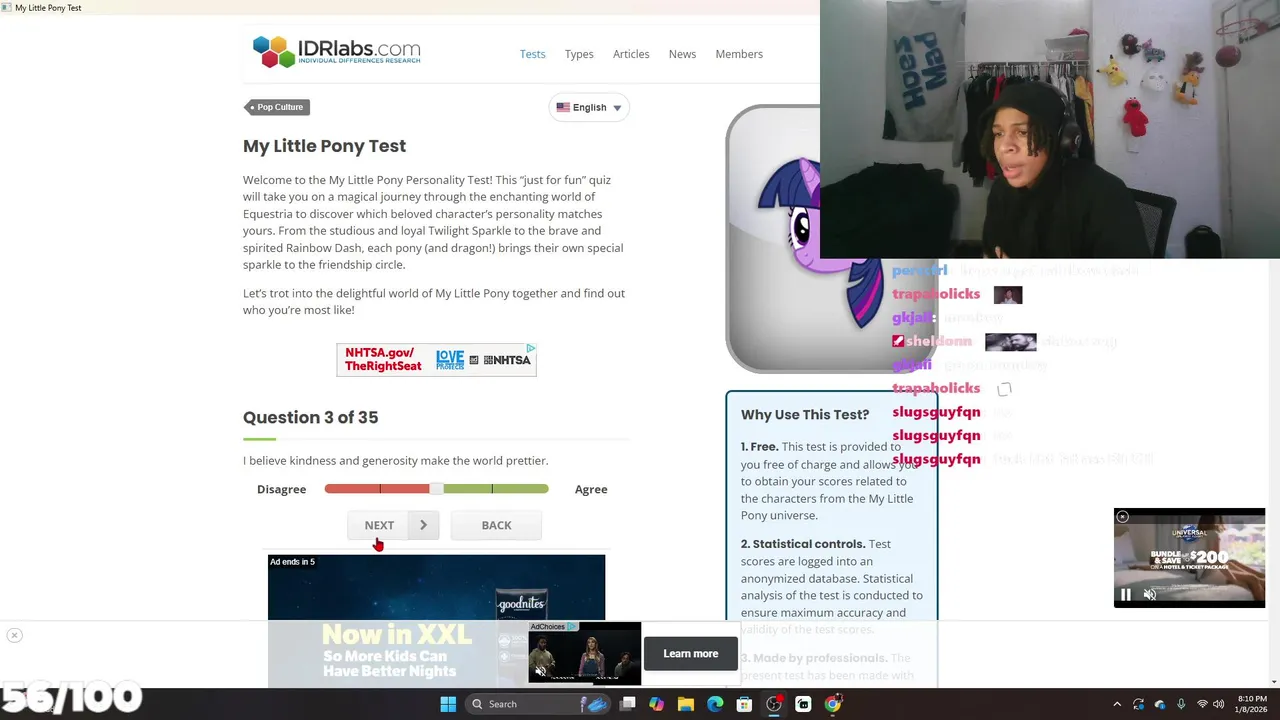Click the Windows Start button

tap(448, 704)
